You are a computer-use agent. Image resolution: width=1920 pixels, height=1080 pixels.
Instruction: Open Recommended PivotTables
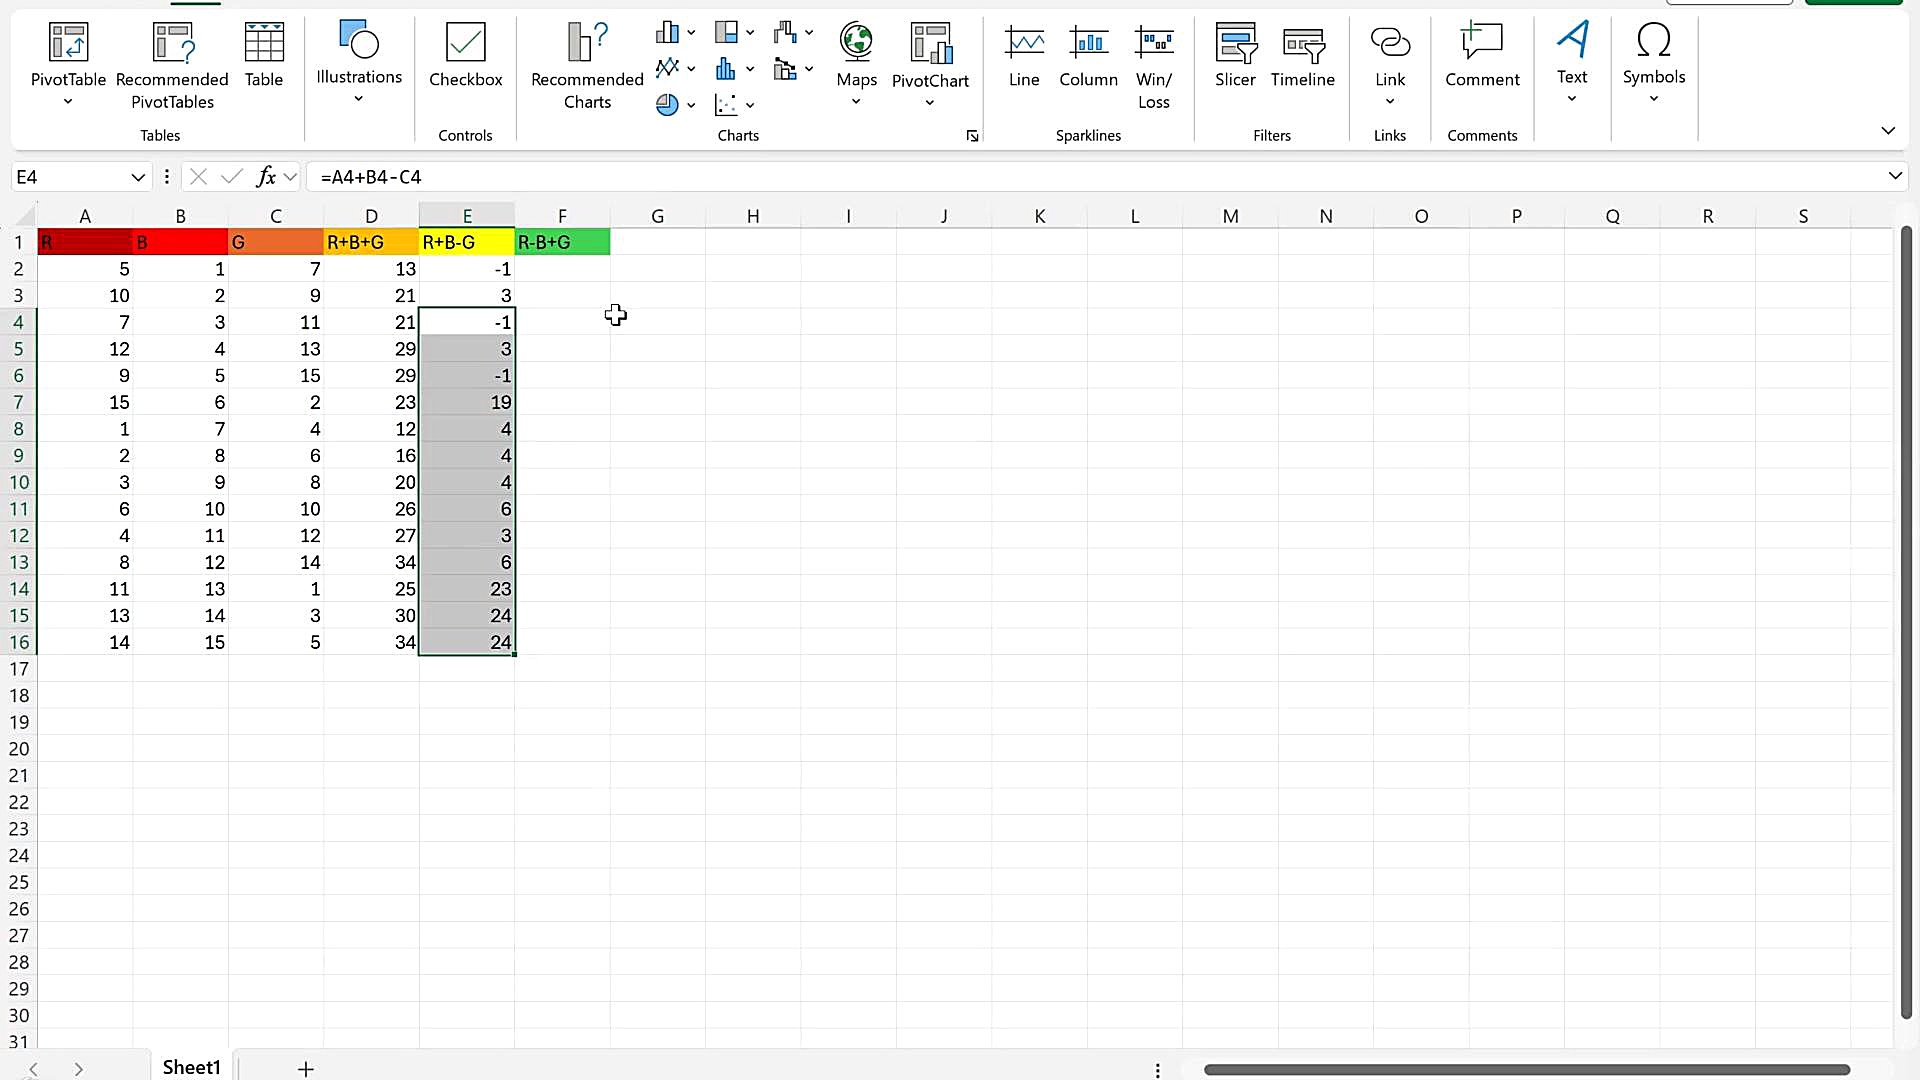[172, 66]
